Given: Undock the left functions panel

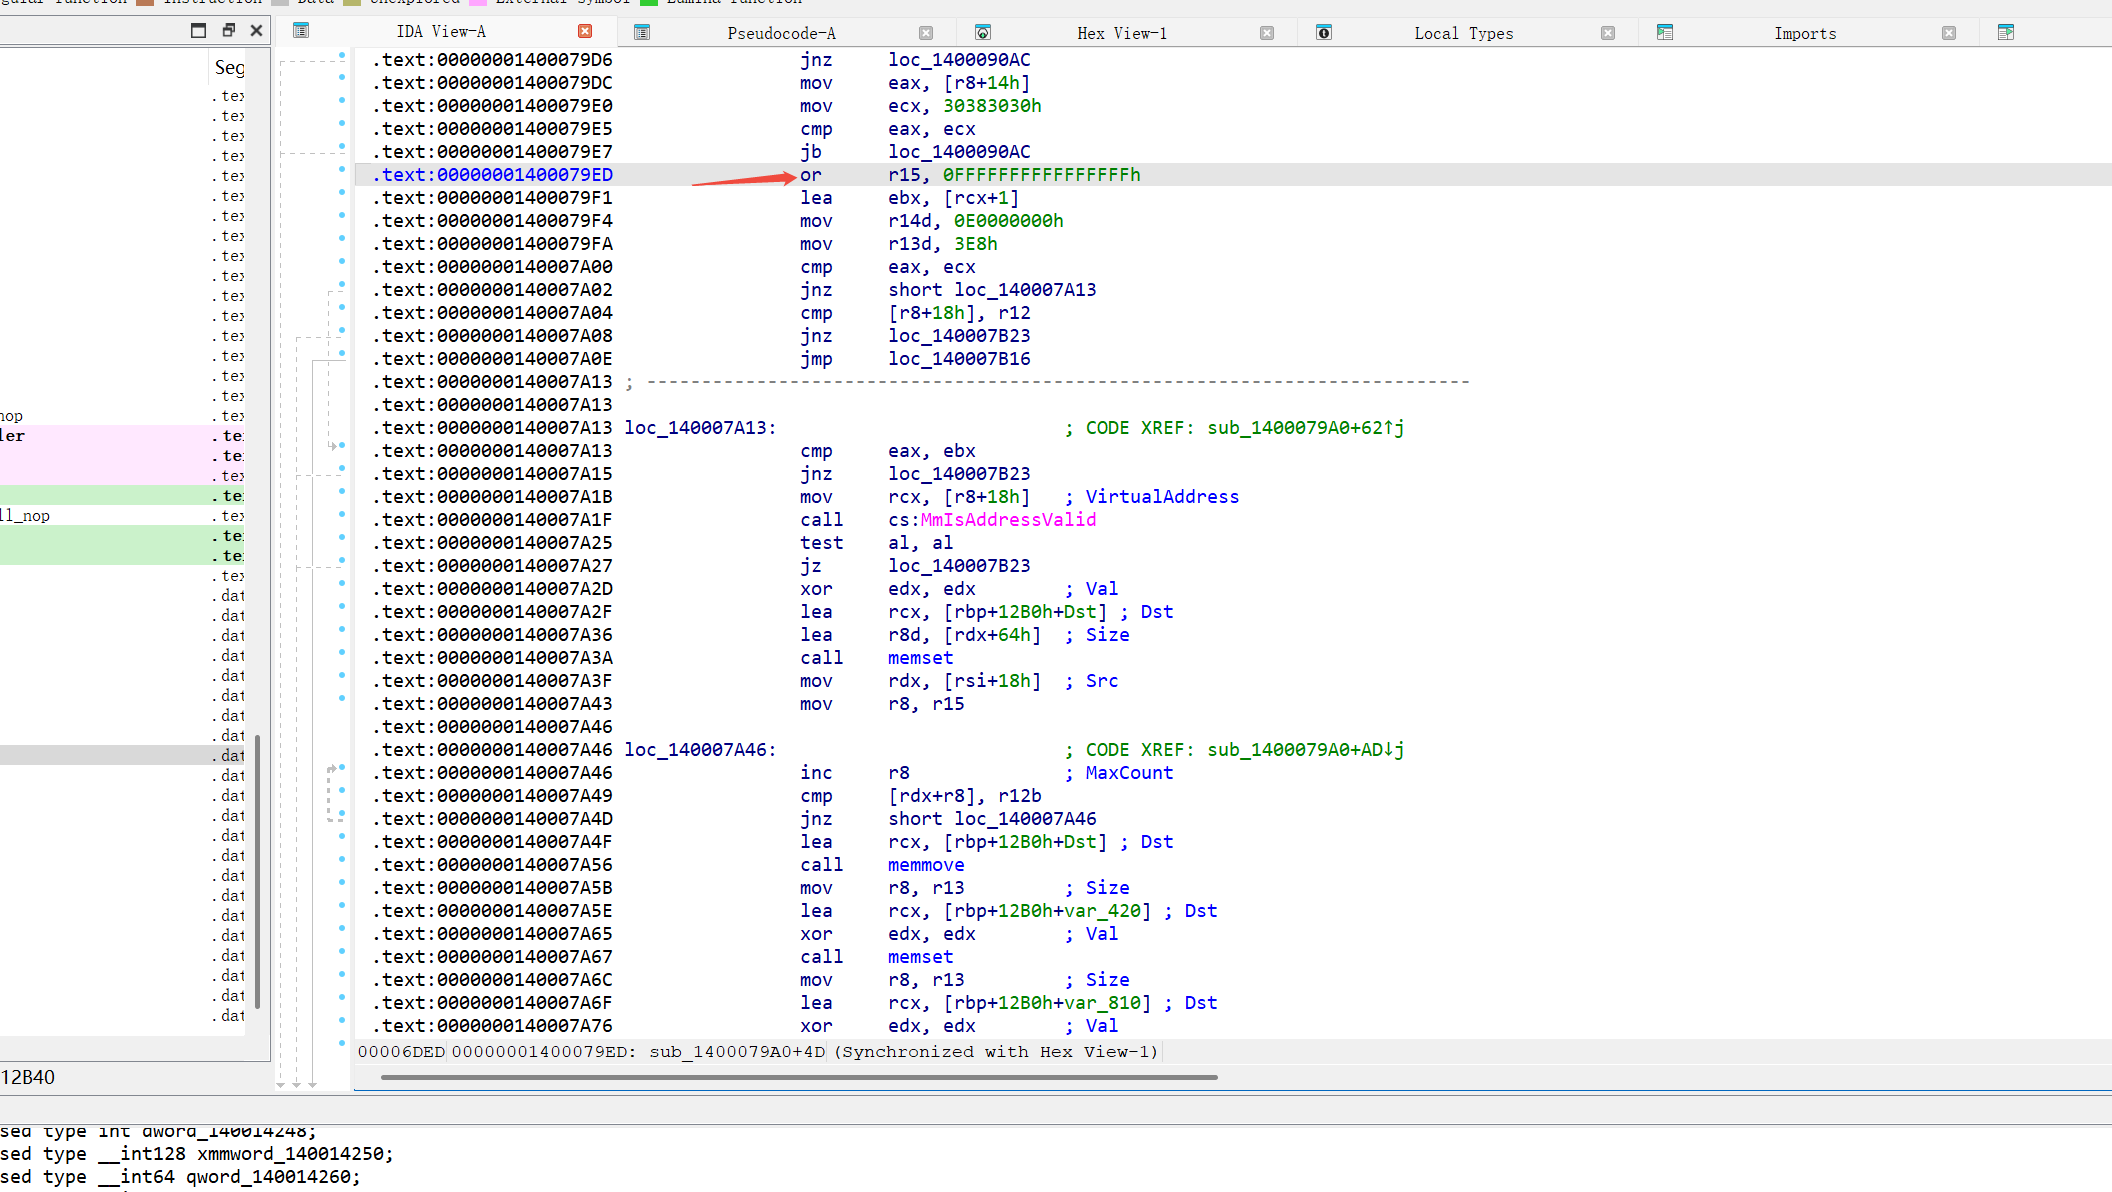Looking at the screenshot, I should (x=228, y=31).
